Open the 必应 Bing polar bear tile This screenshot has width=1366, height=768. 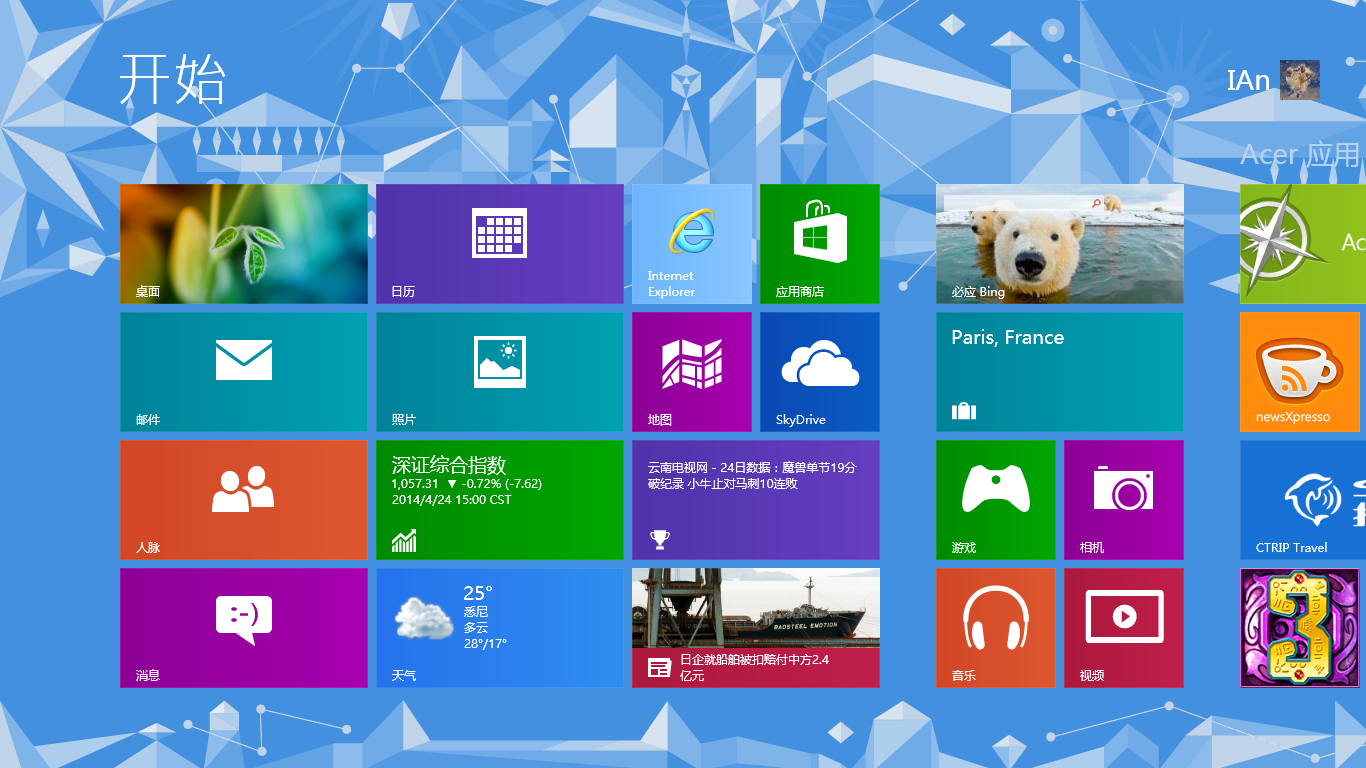pos(1060,244)
